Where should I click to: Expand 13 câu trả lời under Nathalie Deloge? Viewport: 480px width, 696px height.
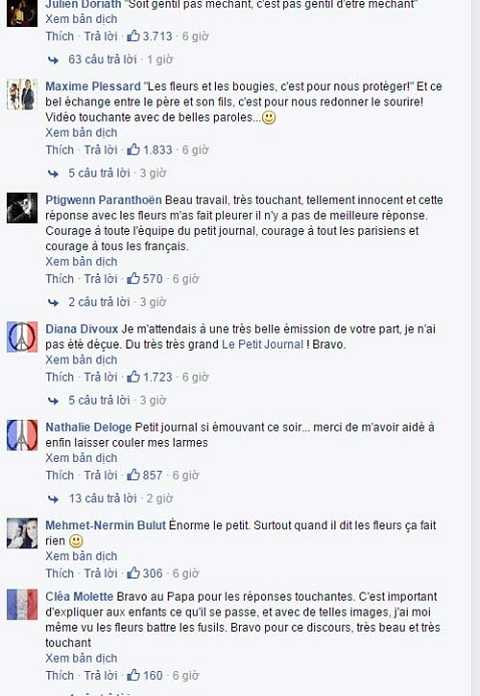(103, 498)
